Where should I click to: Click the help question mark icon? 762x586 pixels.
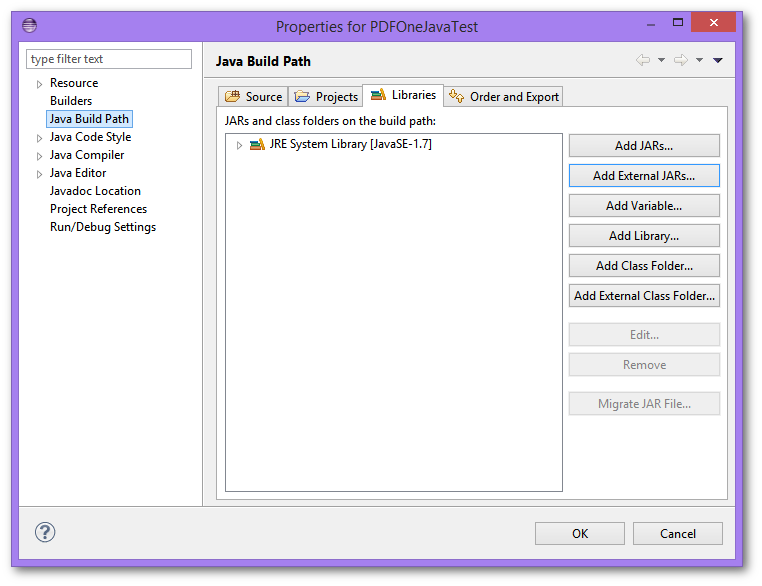point(45,532)
